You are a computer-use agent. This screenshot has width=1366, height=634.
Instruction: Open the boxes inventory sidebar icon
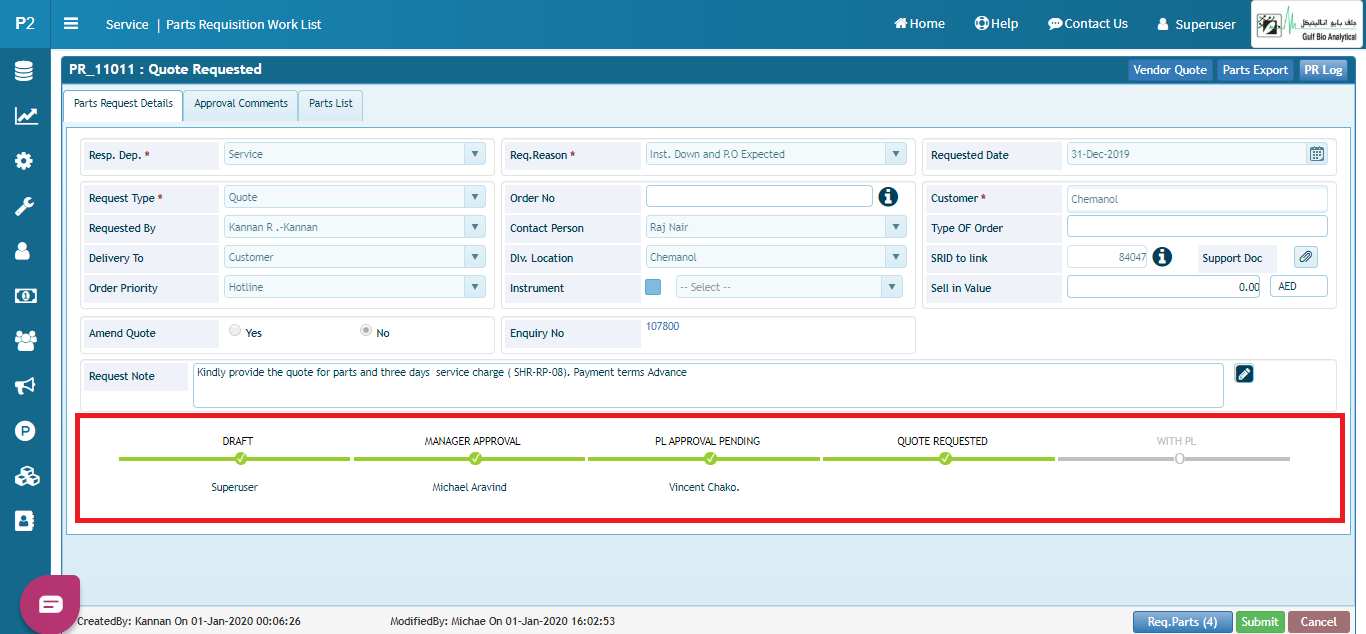coord(25,476)
